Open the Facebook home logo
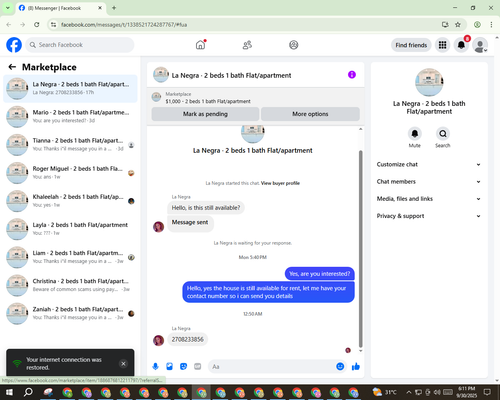The width and height of the screenshot is (500, 400). [x=14, y=45]
